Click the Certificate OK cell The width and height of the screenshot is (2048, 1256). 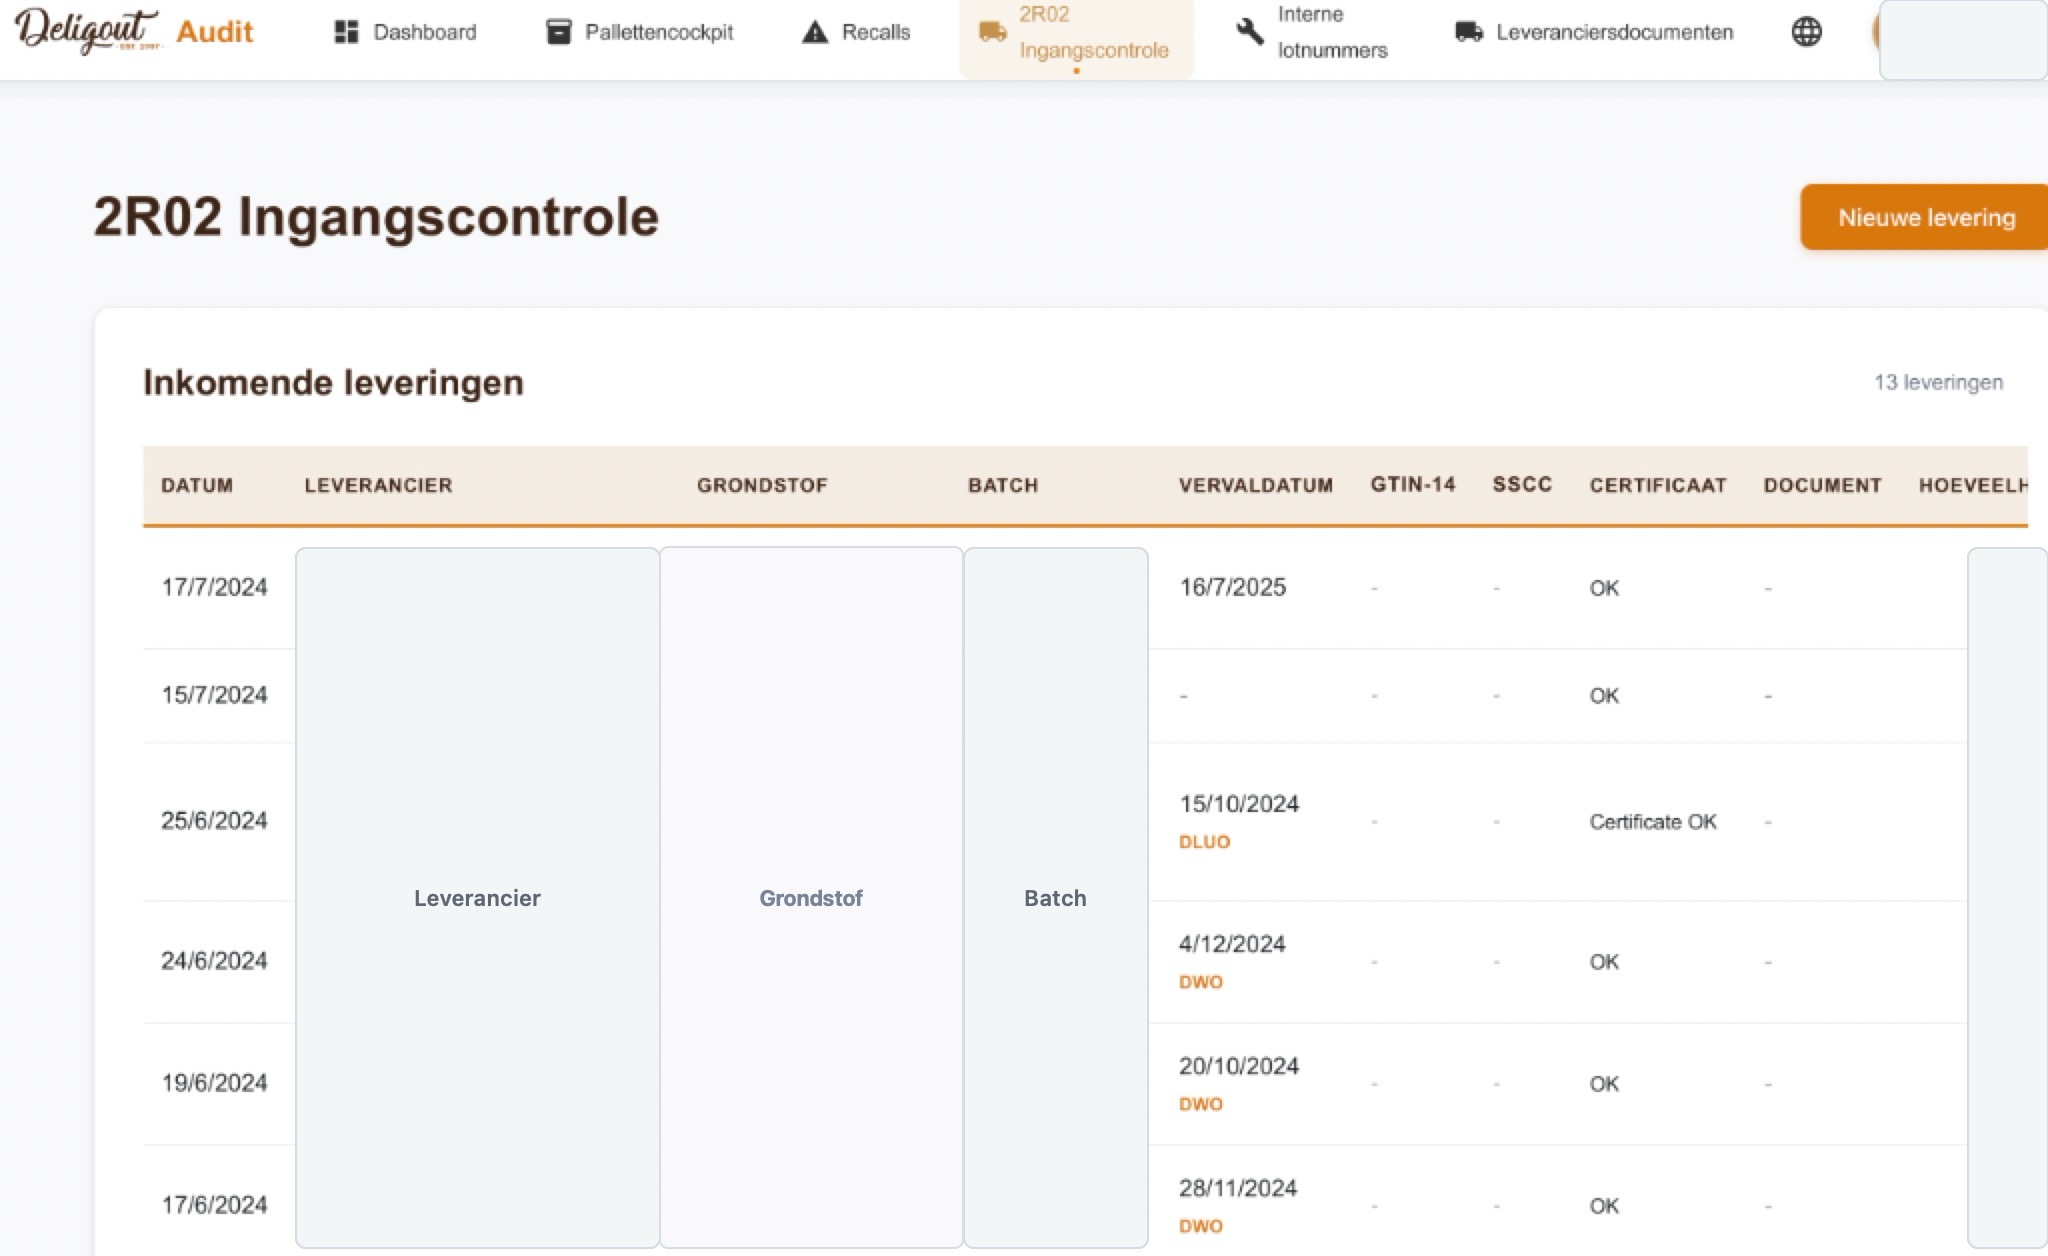click(x=1653, y=822)
